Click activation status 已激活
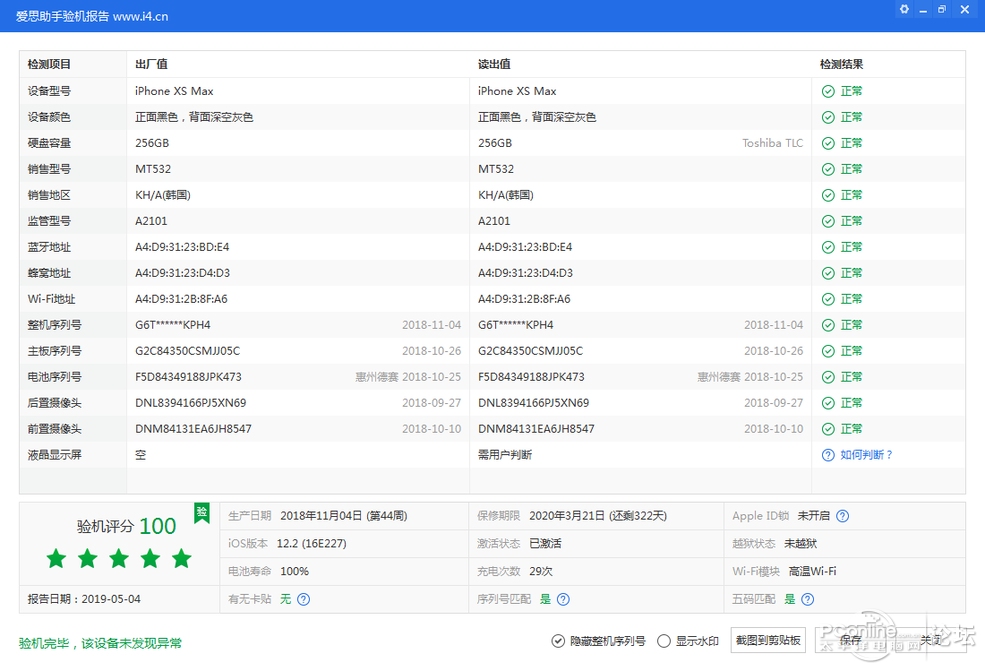The height and width of the screenshot is (671, 985). (x=545, y=543)
